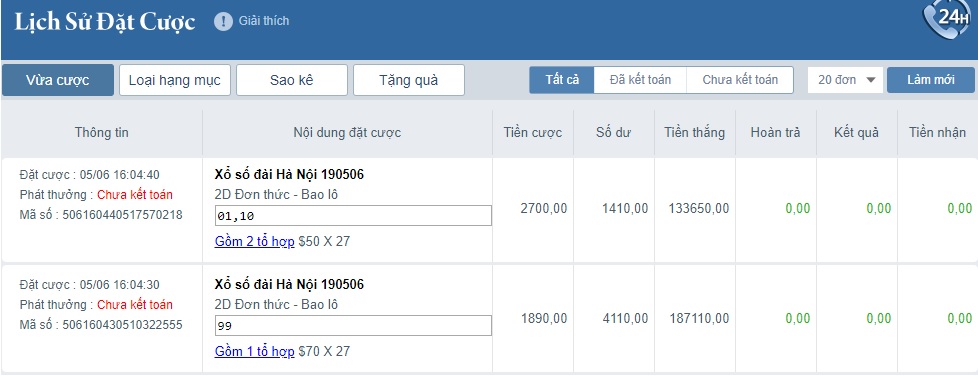
Task: Filter by Chưa kết toán
Action: coord(740,80)
